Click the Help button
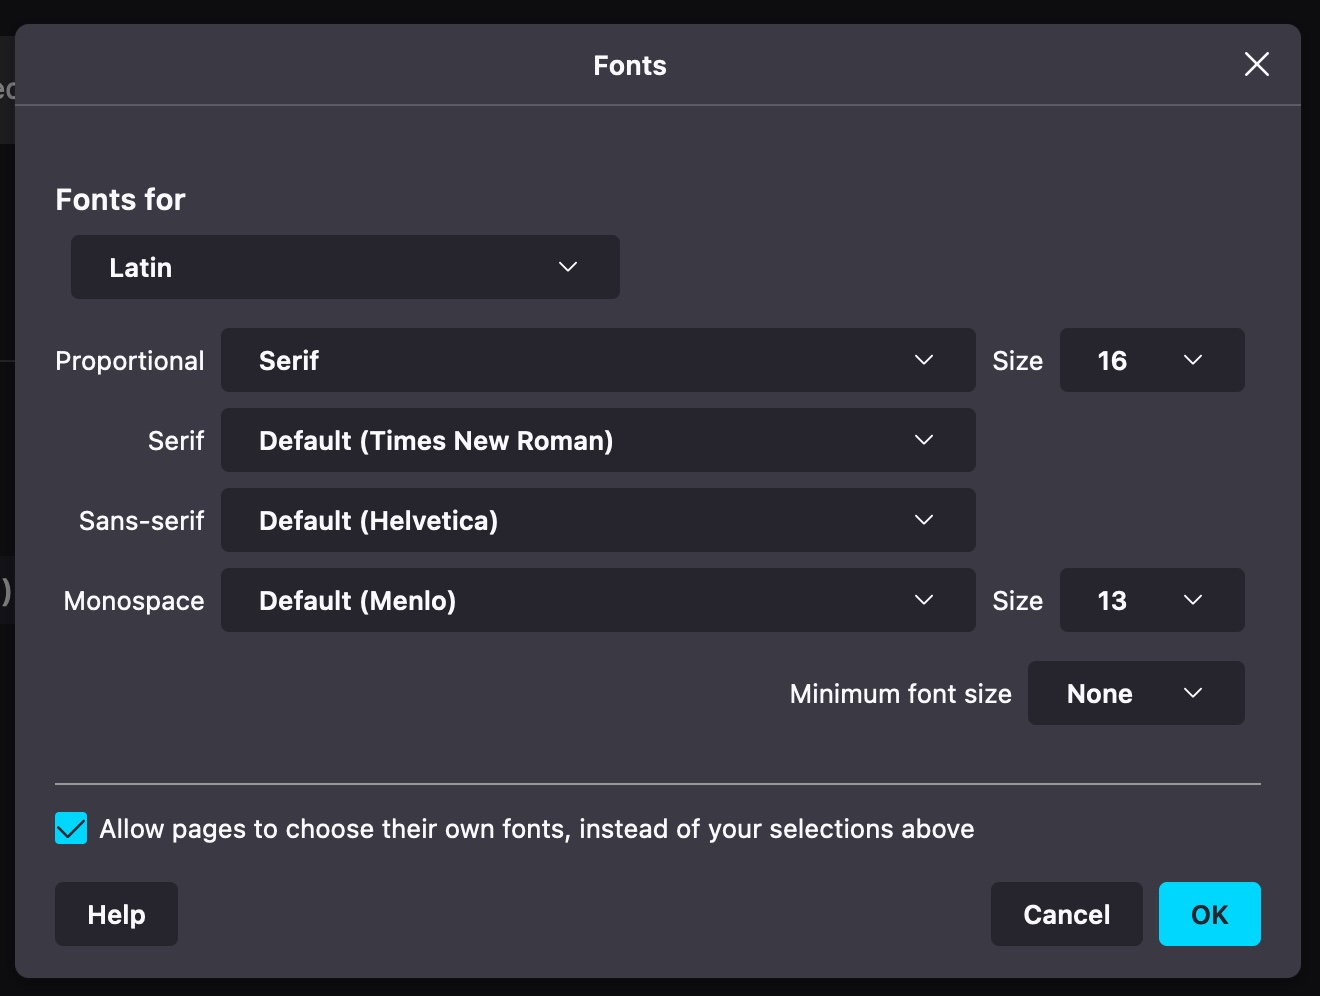The width and height of the screenshot is (1320, 996). 116,914
